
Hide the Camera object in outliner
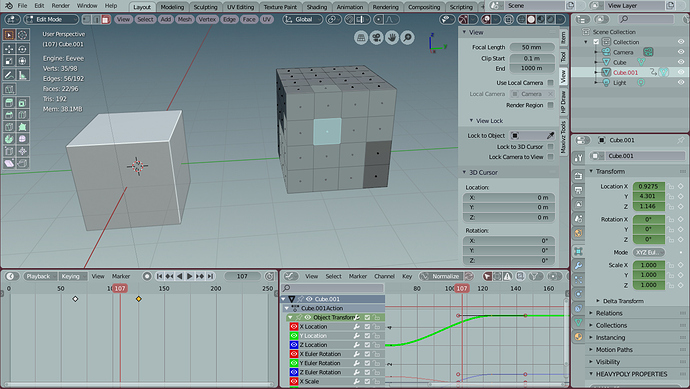681,52
